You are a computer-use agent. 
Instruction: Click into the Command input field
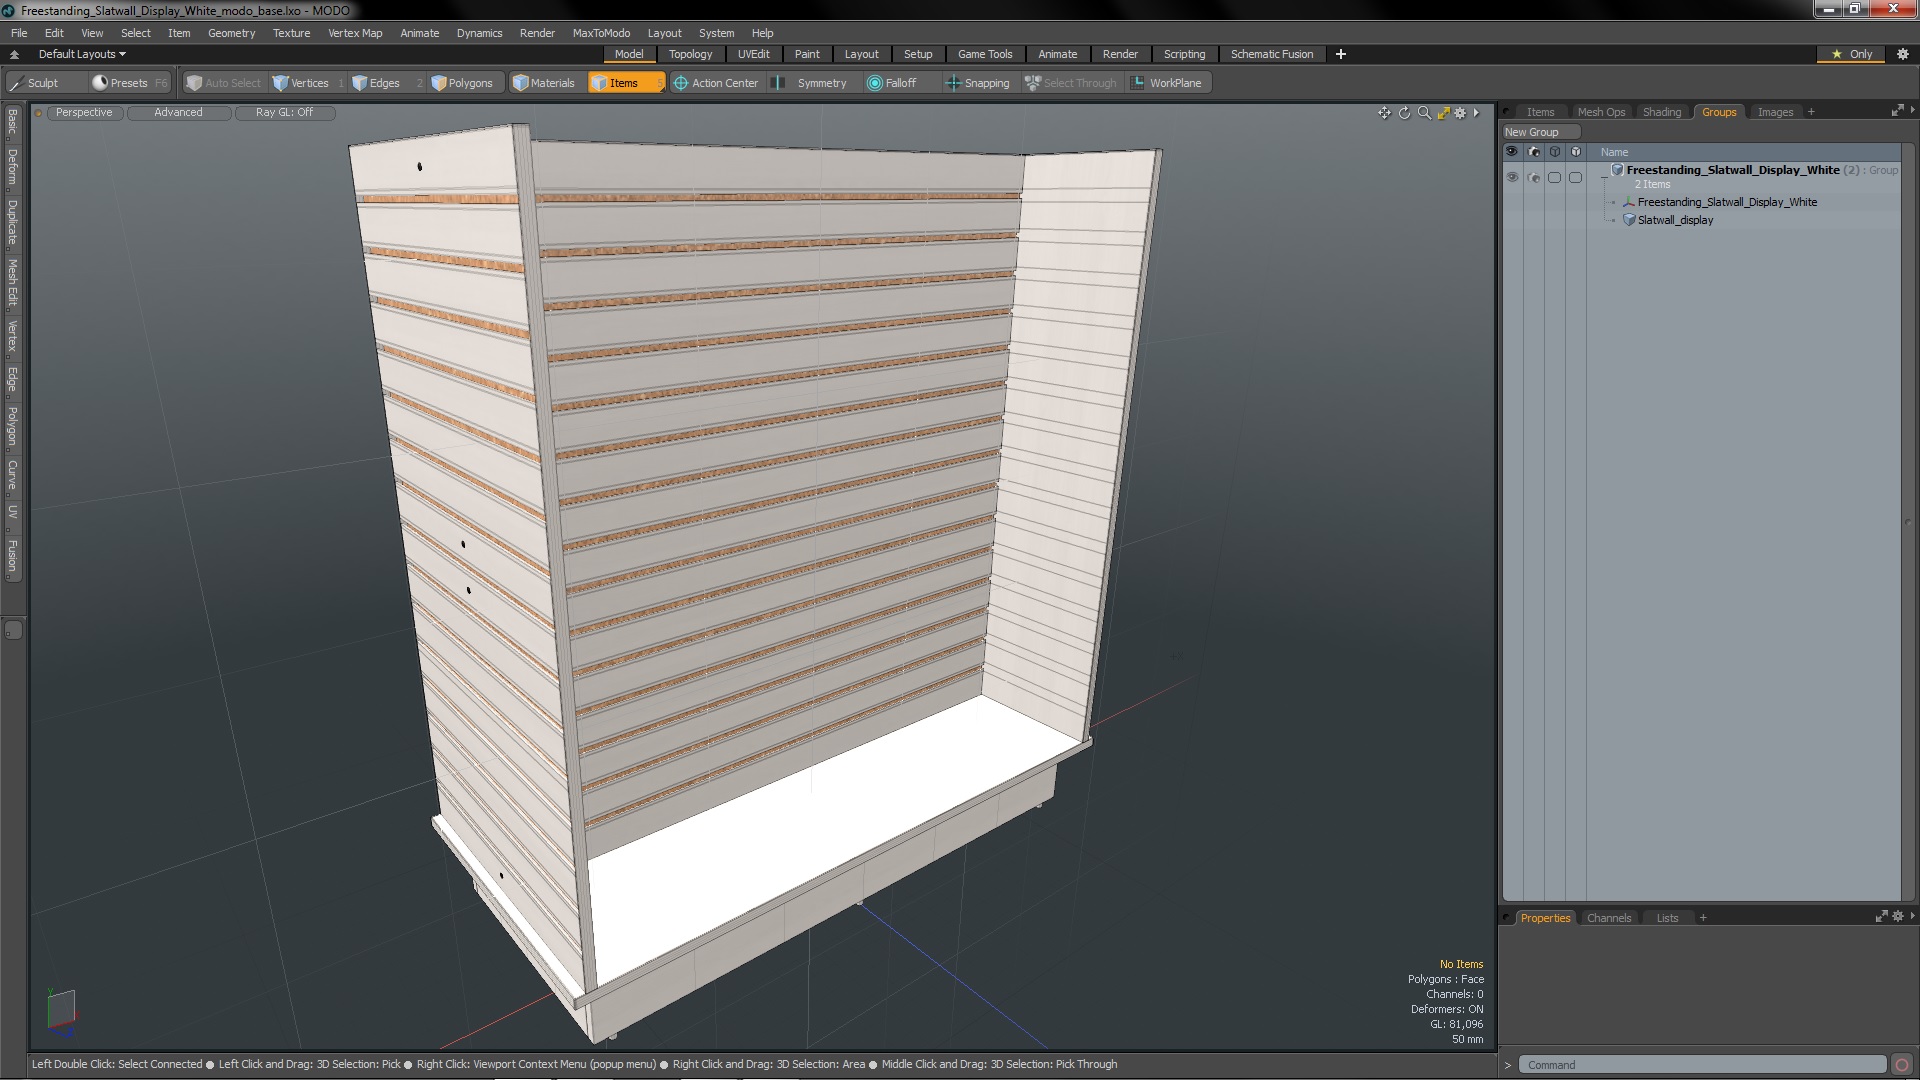coord(1700,1065)
